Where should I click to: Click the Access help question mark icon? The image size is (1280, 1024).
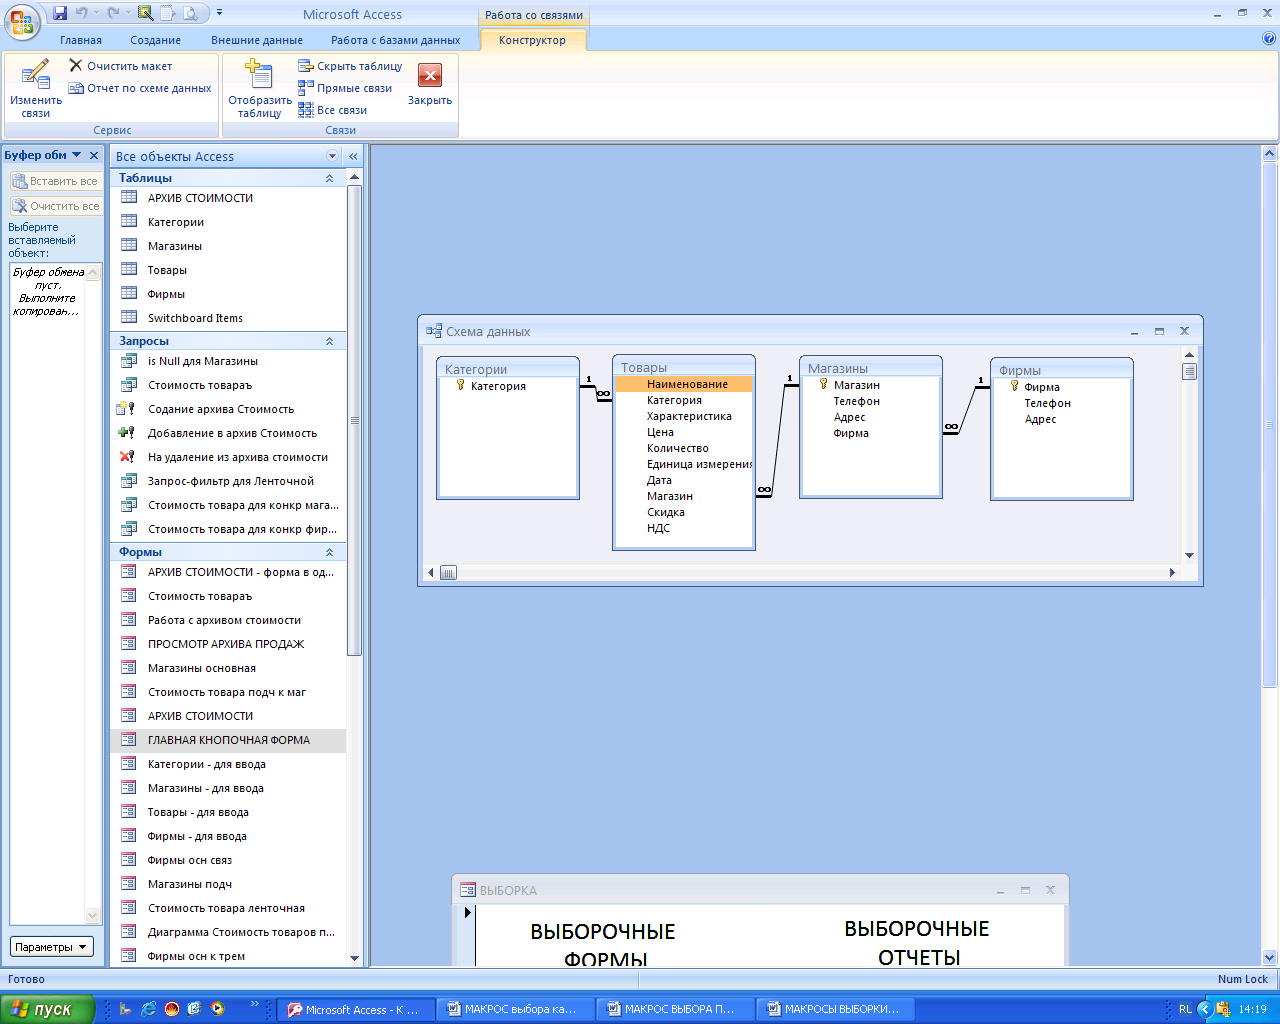coord(1269,39)
